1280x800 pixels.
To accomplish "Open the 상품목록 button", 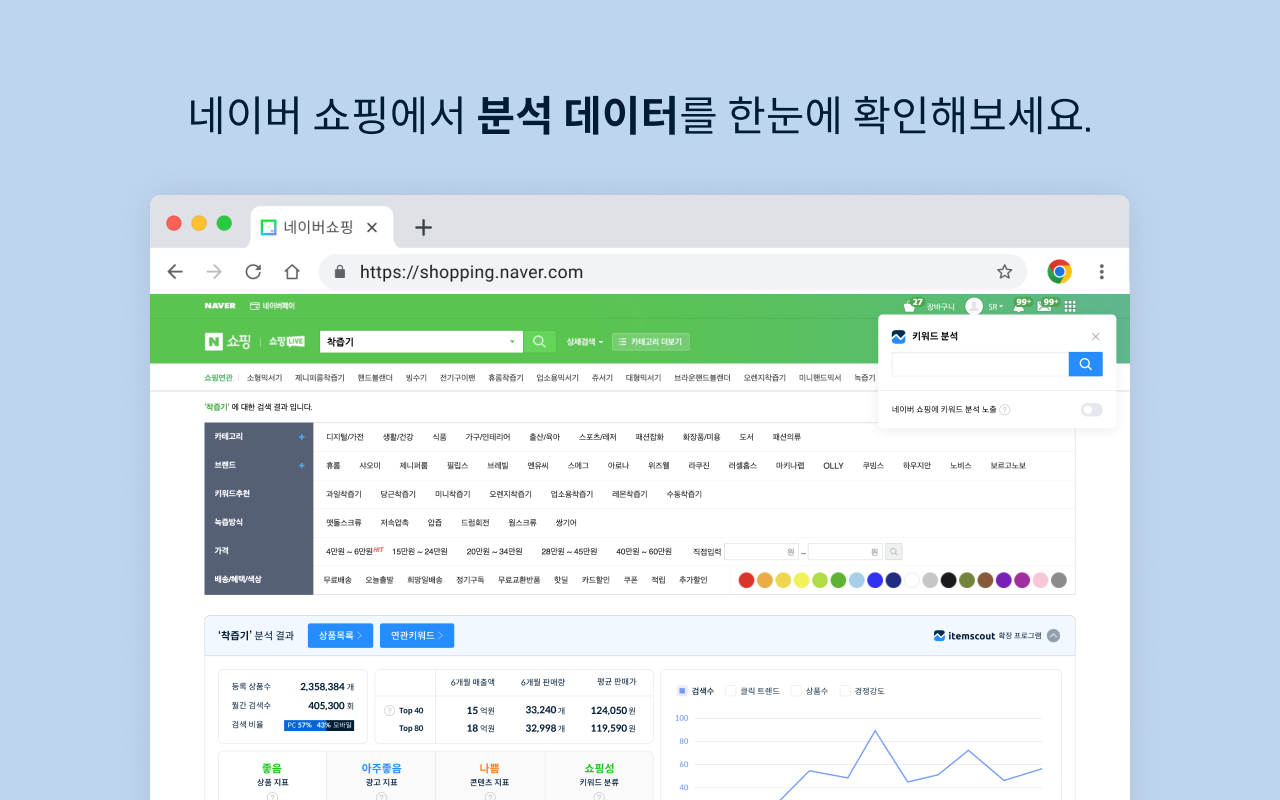I will tap(340, 635).
